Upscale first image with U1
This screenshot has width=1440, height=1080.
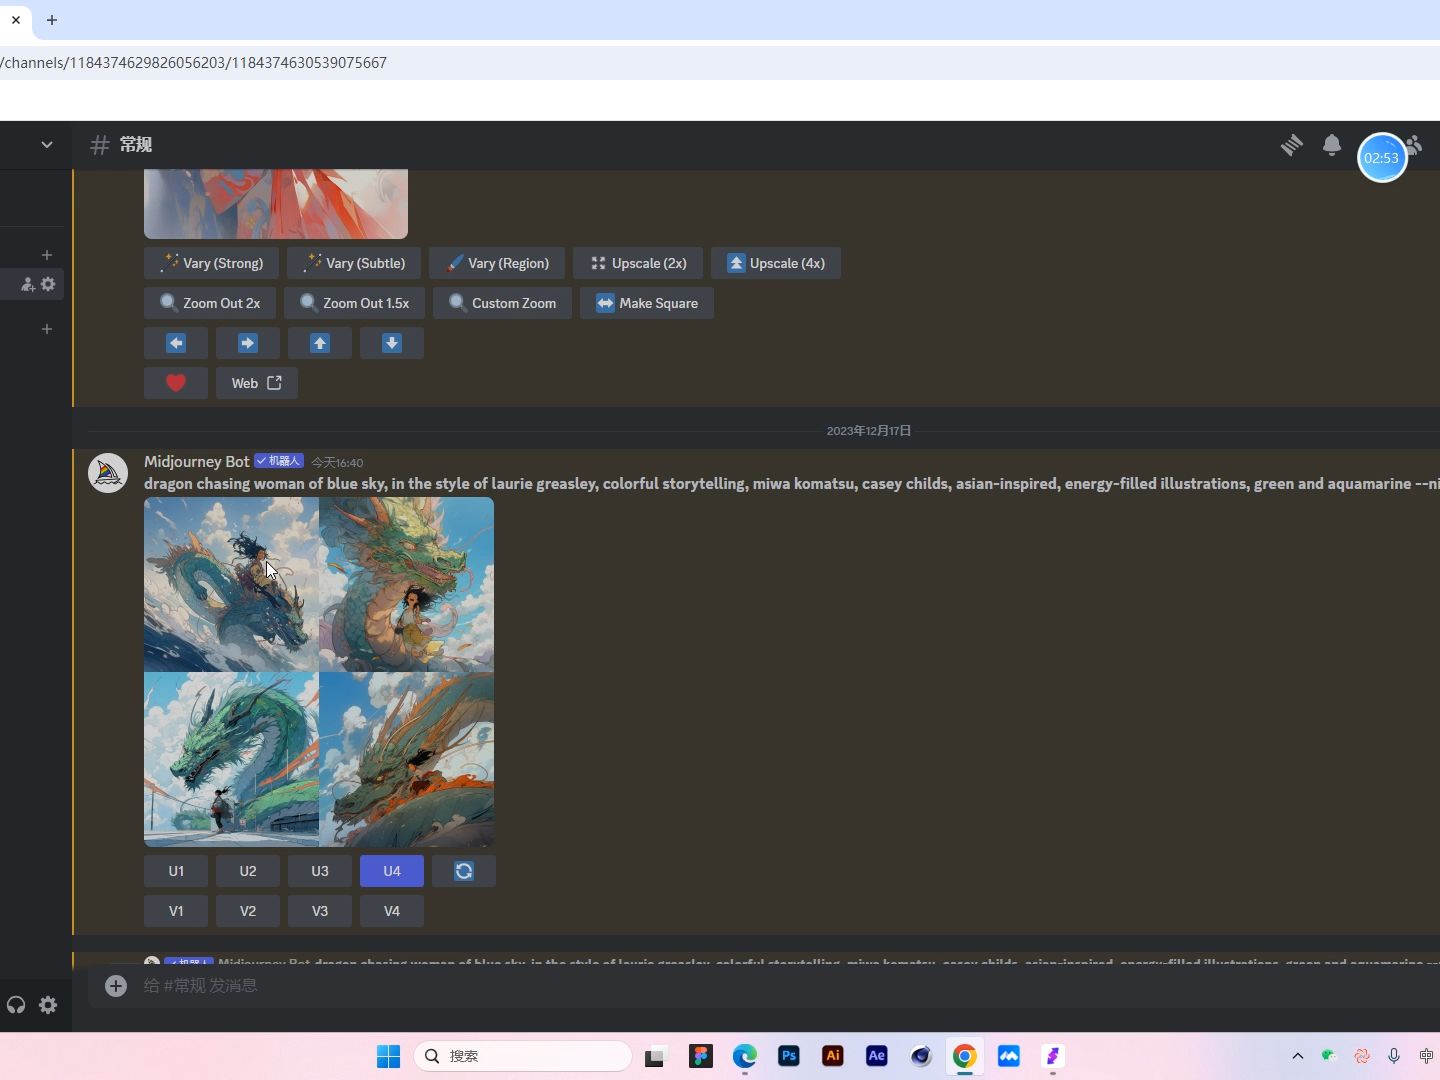click(x=176, y=871)
